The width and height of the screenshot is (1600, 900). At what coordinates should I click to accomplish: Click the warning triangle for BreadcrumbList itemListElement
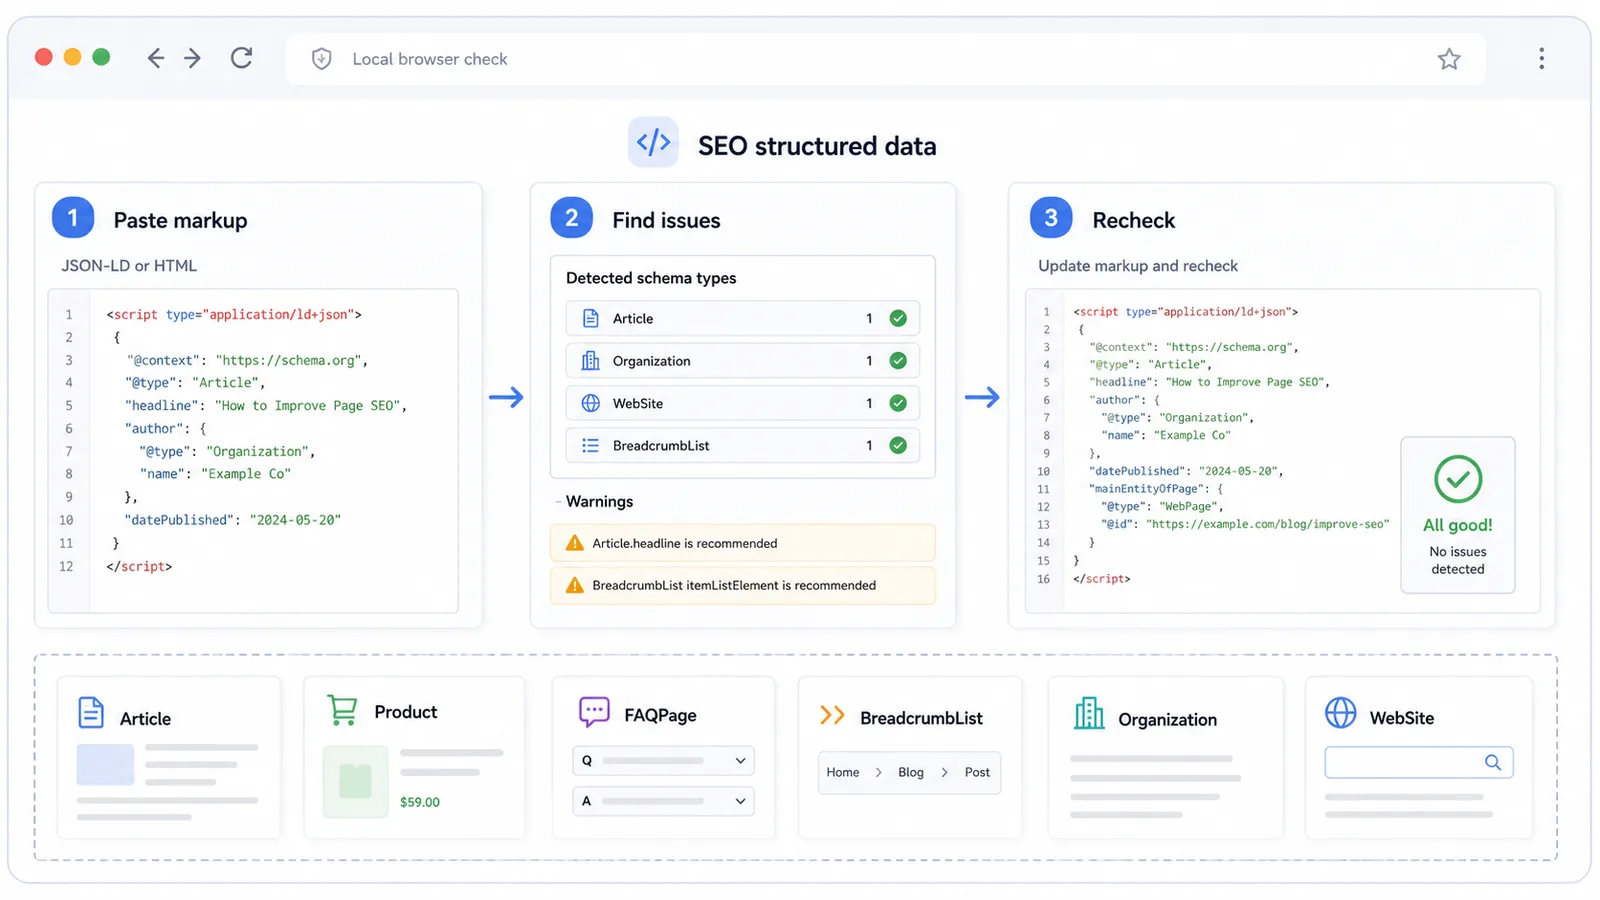pyautogui.click(x=574, y=585)
